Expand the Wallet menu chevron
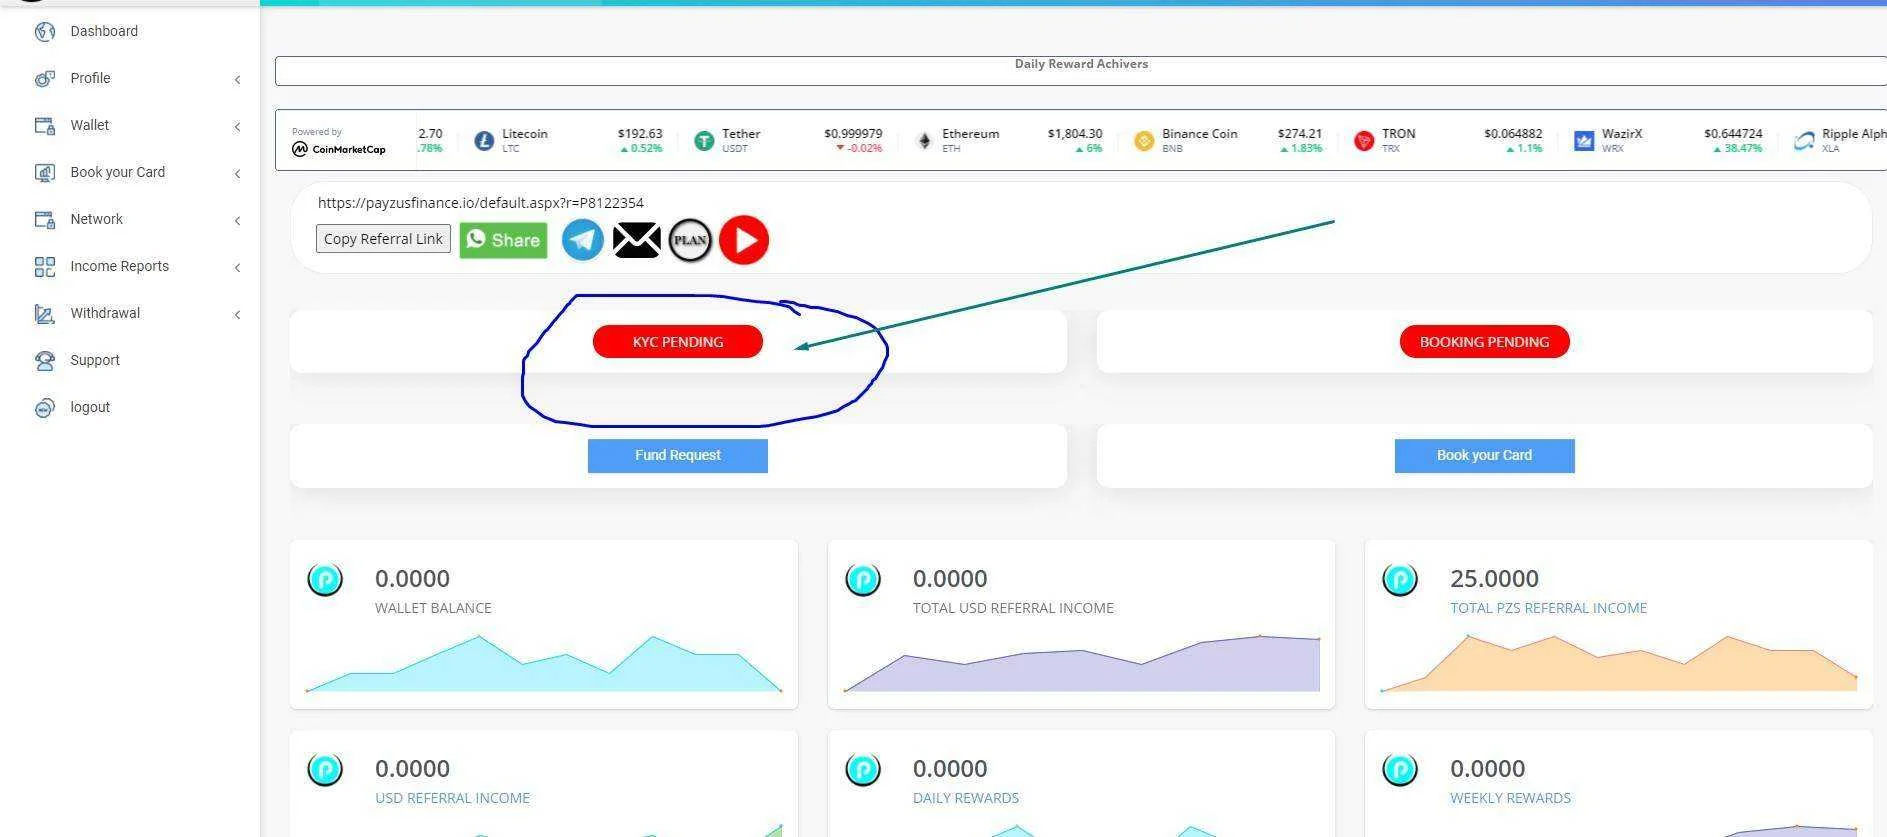Viewport: 1887px width, 837px height. [x=237, y=127]
